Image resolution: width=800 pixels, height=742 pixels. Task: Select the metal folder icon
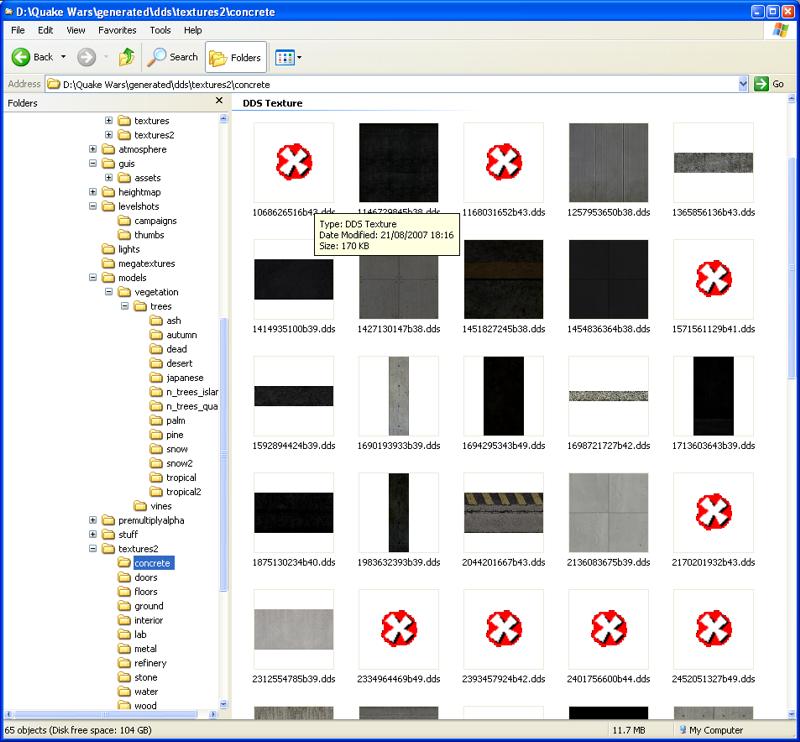click(124, 649)
